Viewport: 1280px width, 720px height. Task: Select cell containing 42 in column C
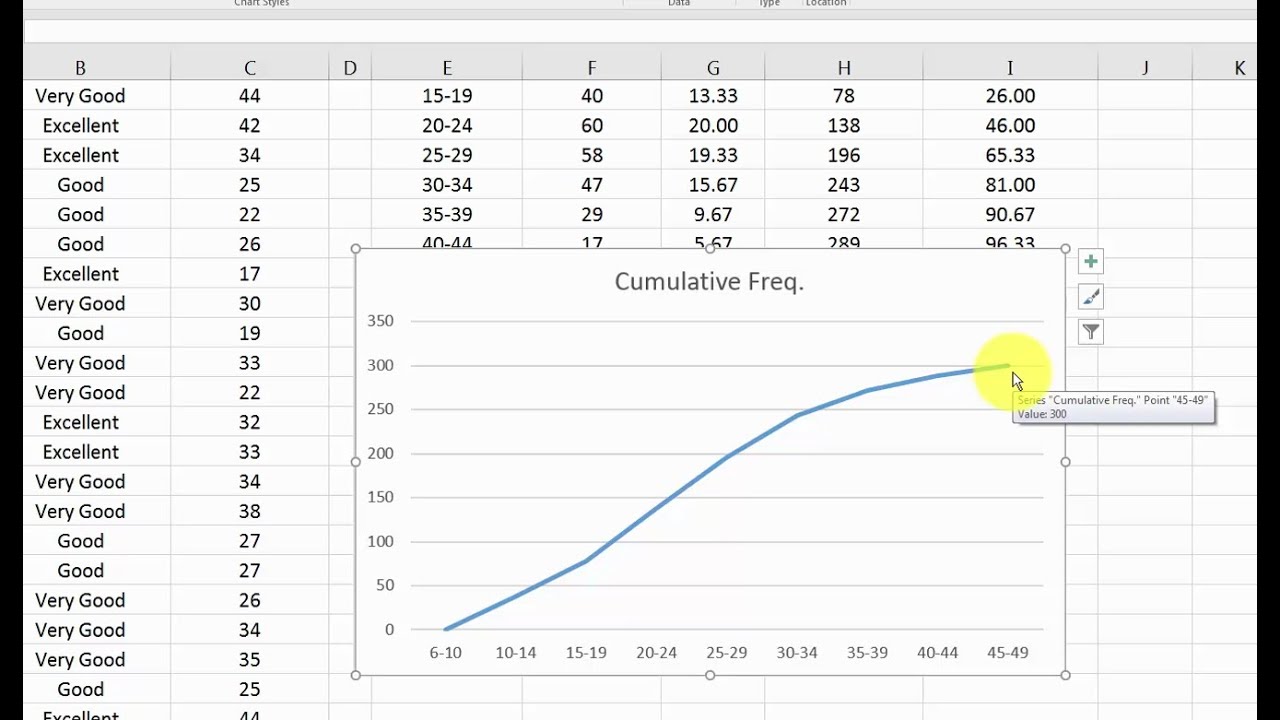point(250,126)
